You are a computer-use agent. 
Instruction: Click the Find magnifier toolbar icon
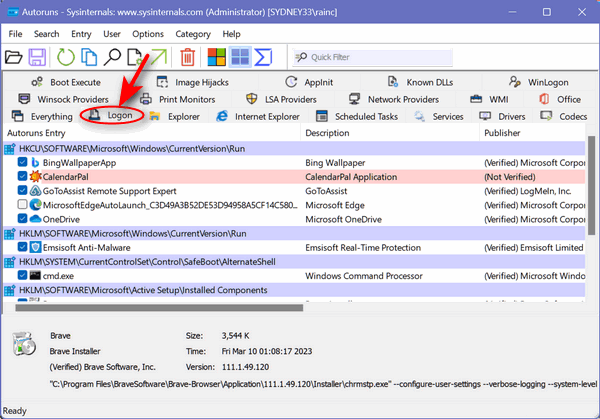point(112,57)
